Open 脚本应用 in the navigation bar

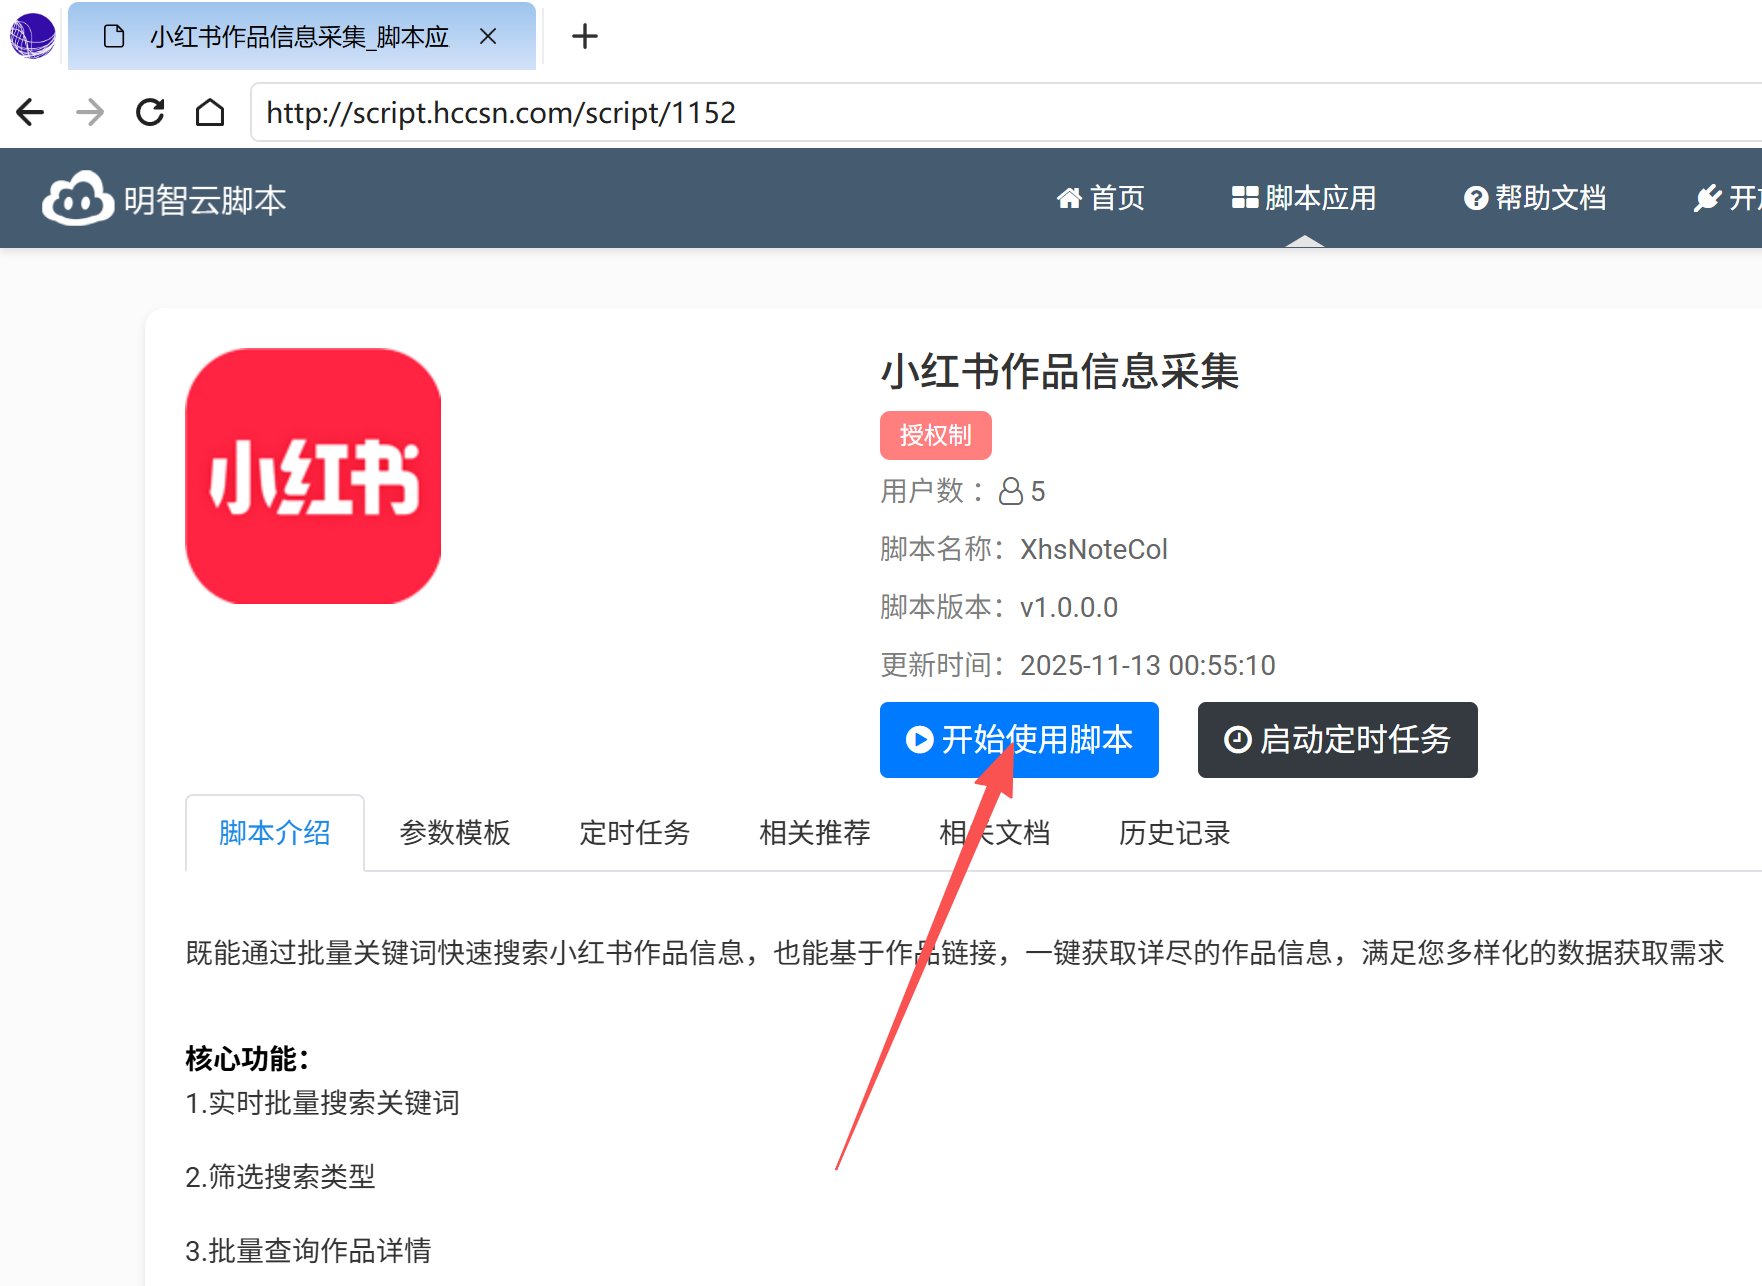pos(1304,198)
